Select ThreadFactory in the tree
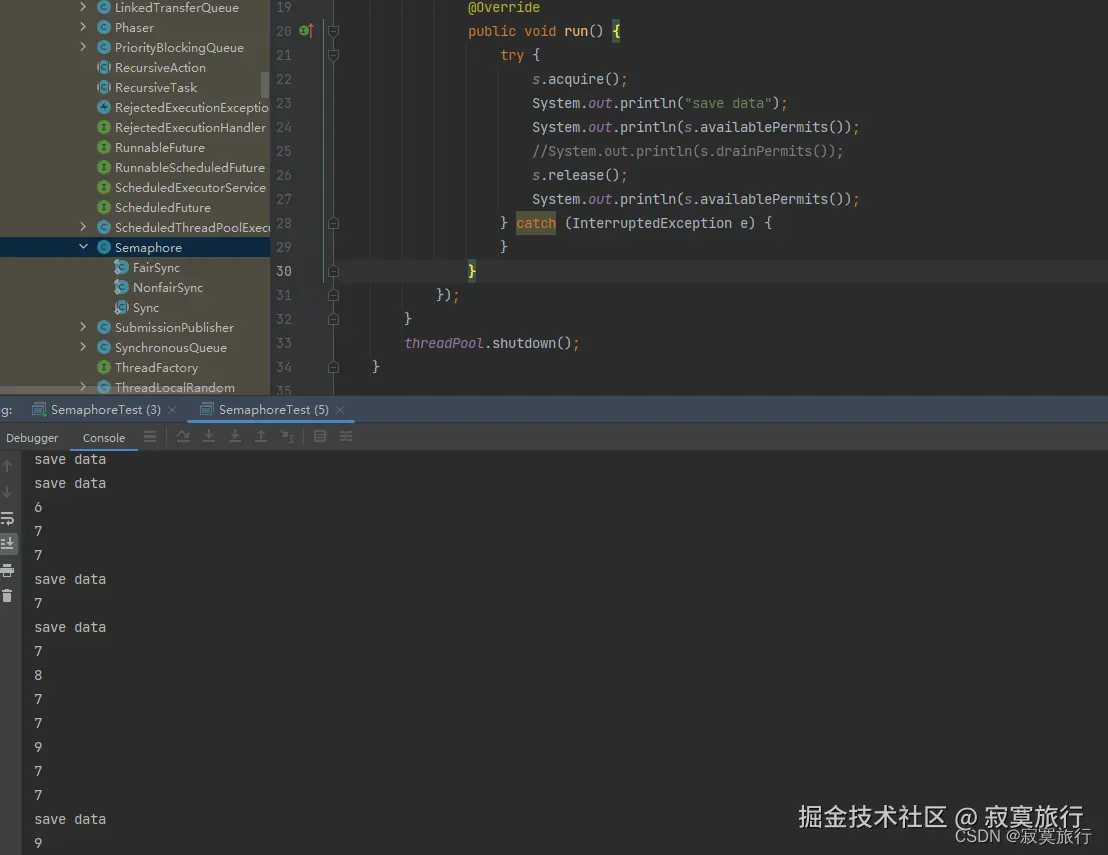This screenshot has height=855, width=1108. tap(156, 367)
